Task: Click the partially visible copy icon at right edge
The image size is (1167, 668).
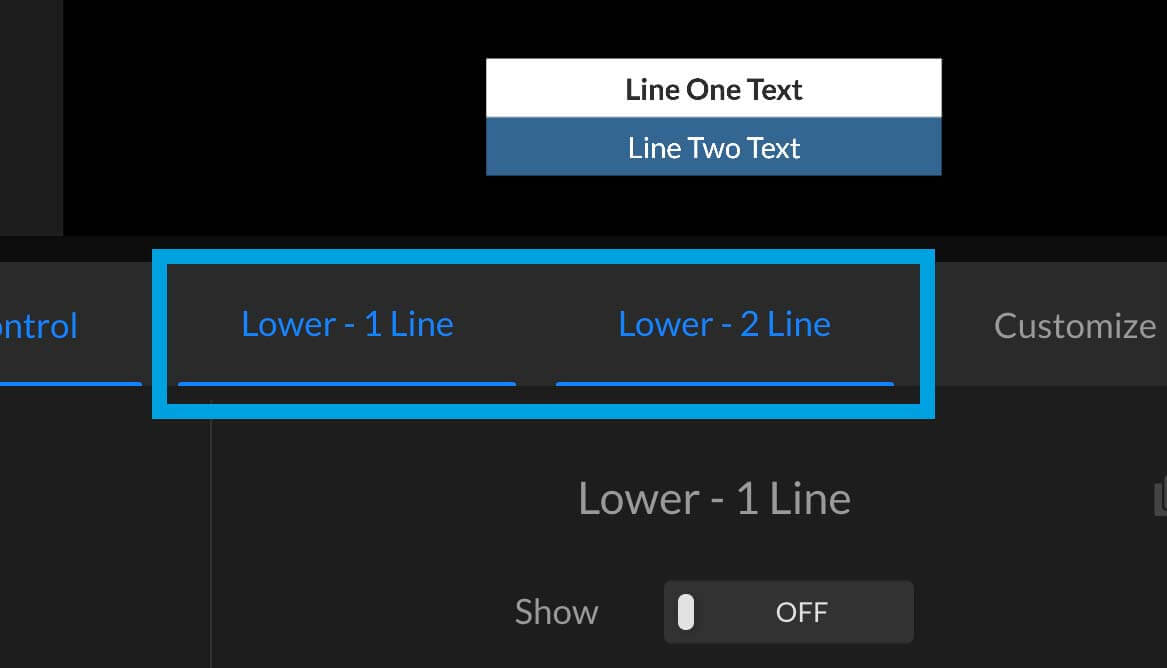Action: pyautogui.click(x=1160, y=497)
